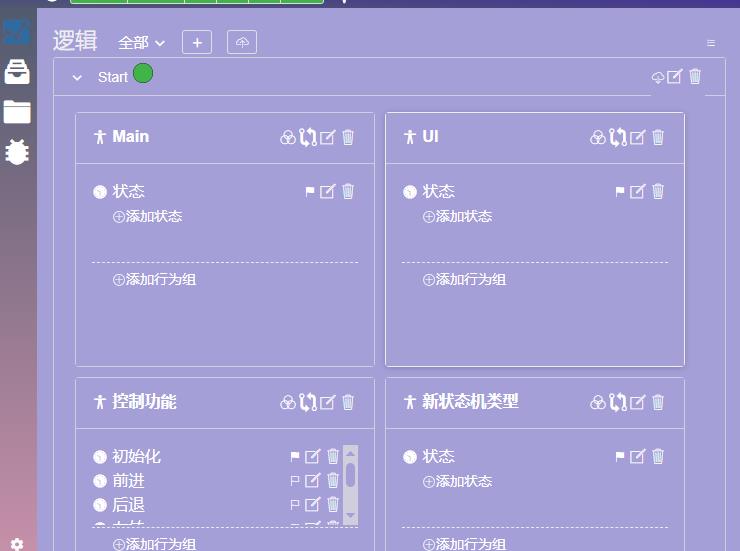Edit the UI card
The image size is (740, 551).
tap(638, 137)
